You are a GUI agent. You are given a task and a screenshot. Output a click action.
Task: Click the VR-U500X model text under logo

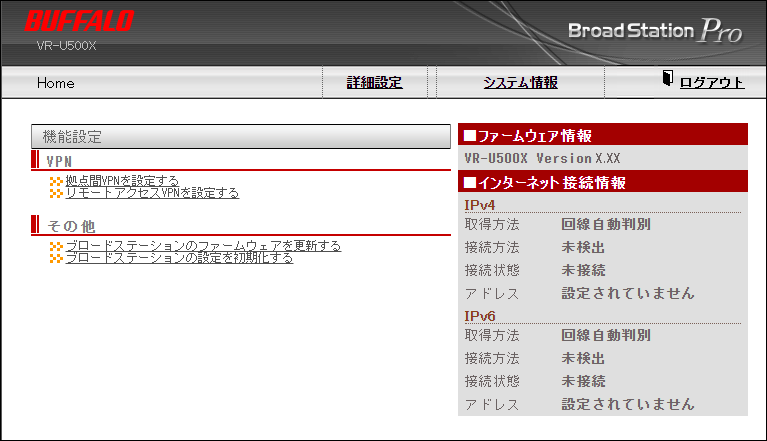point(67,46)
